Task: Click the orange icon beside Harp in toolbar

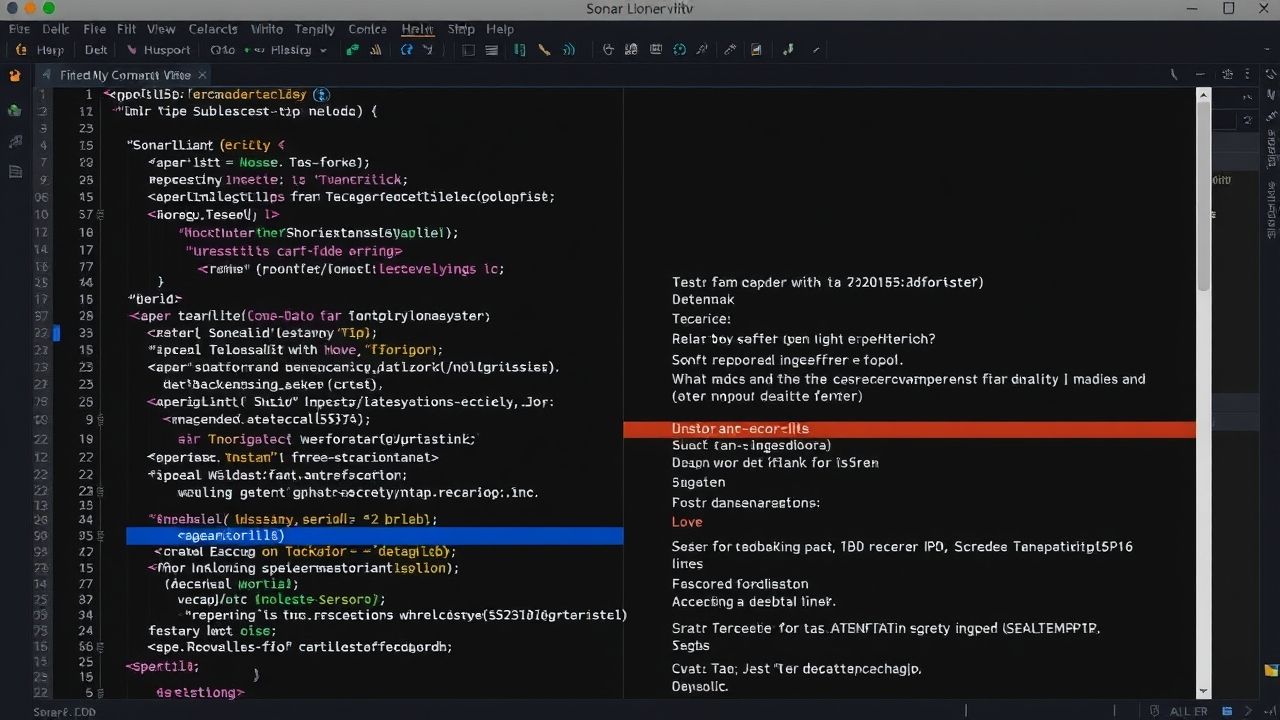Action: click(x=21, y=50)
